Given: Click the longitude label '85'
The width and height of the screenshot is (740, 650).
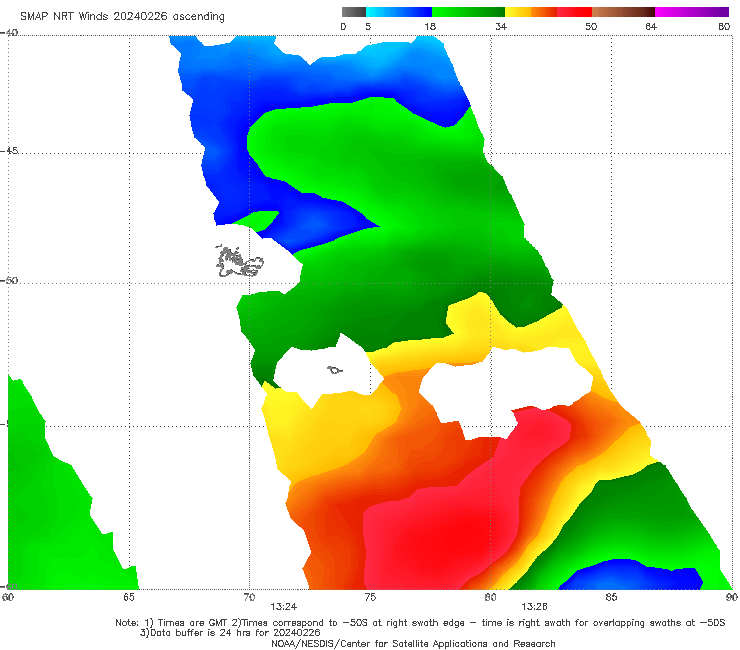Looking at the screenshot, I should [x=611, y=597].
